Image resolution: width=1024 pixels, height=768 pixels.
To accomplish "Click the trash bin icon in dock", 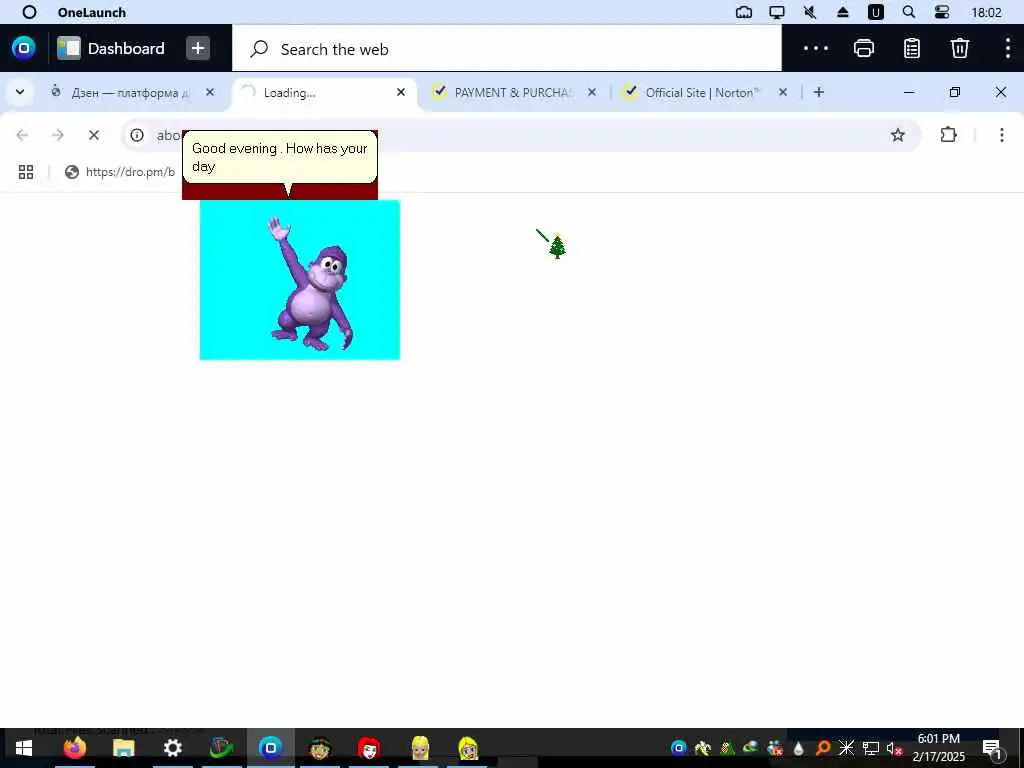I will pos(959,48).
